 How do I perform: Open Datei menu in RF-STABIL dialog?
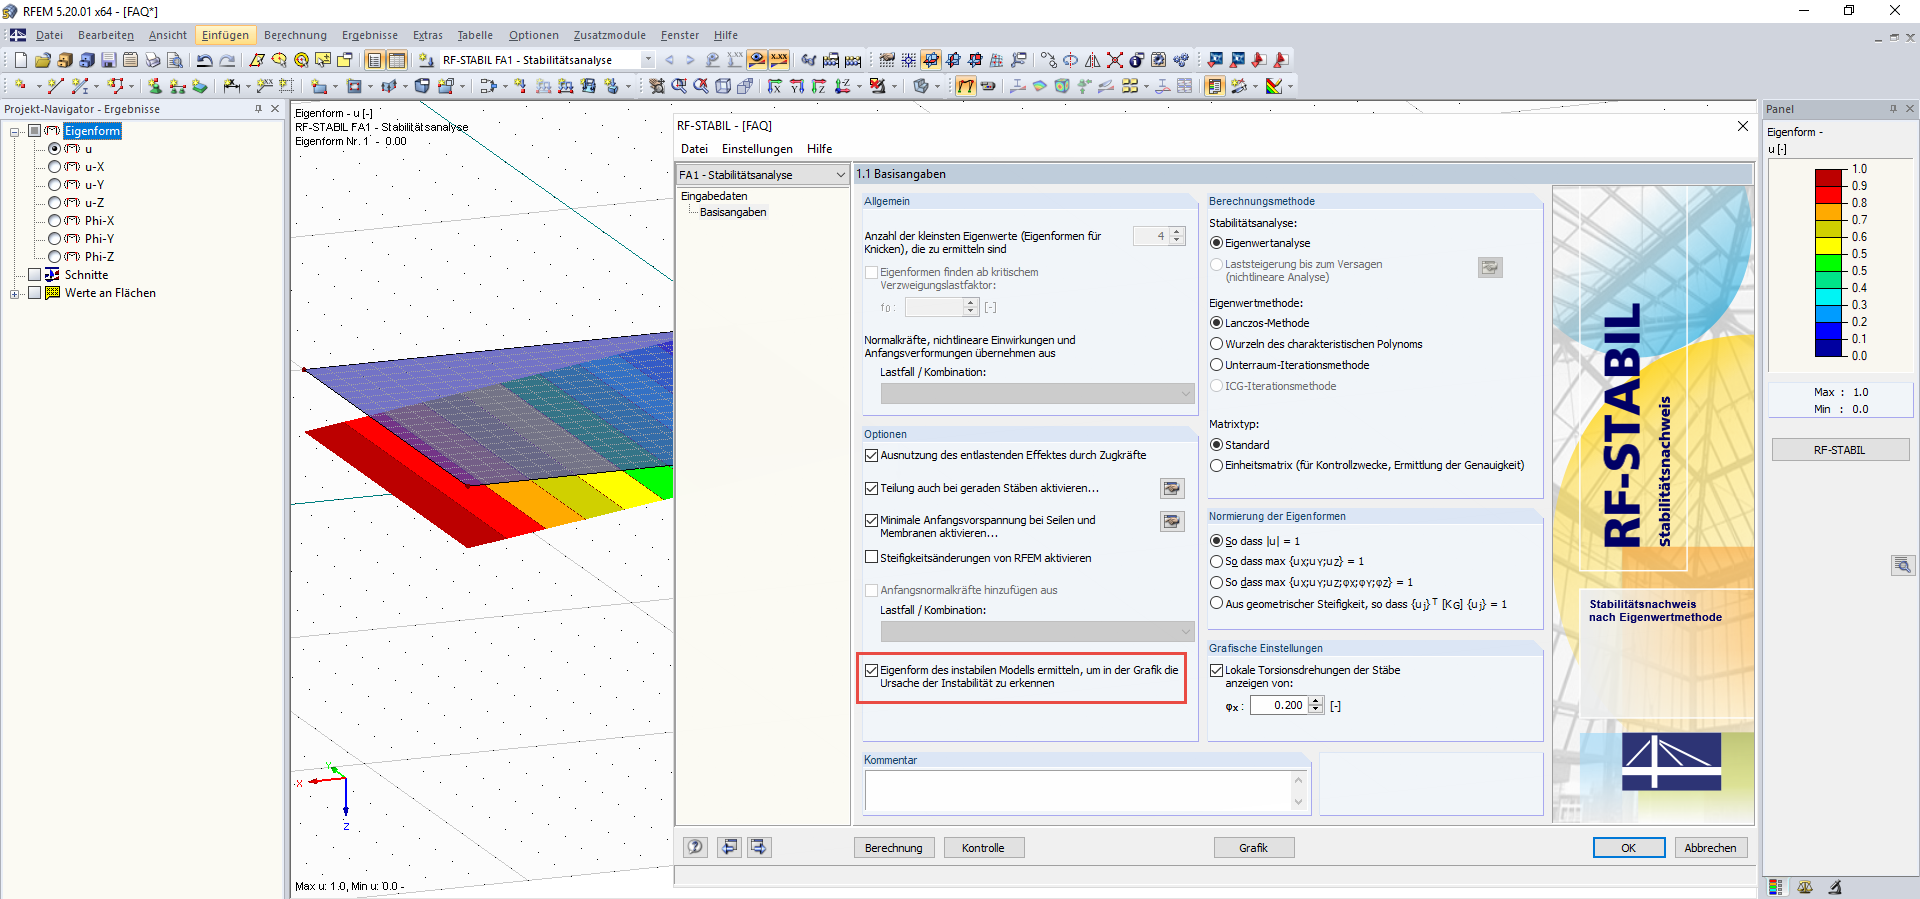(694, 149)
